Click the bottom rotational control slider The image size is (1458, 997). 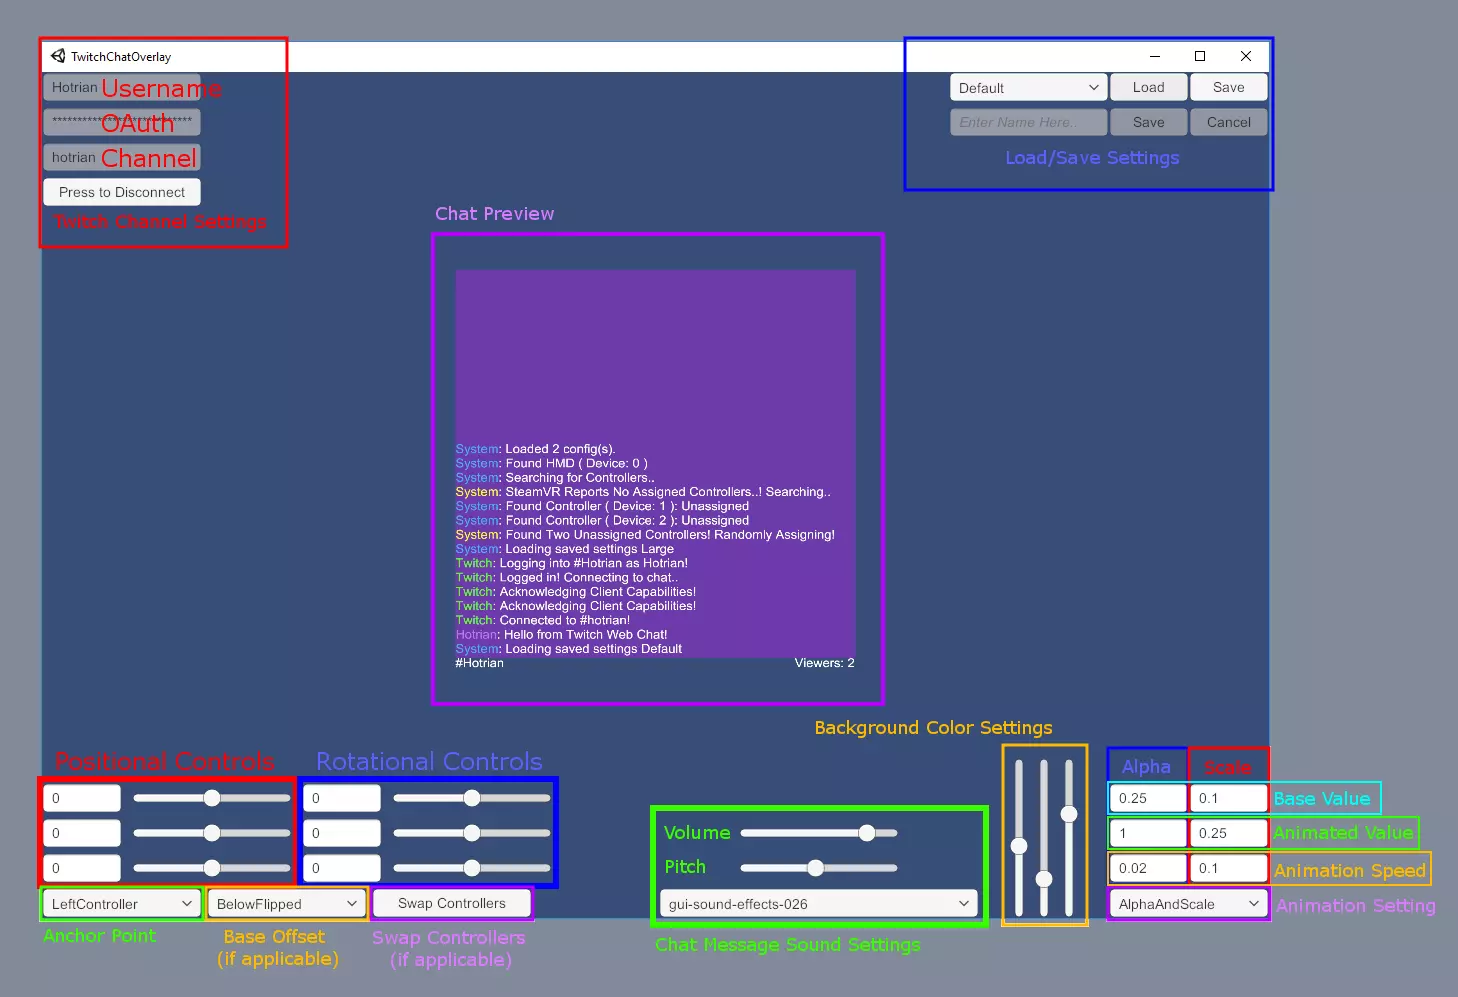[x=472, y=868]
